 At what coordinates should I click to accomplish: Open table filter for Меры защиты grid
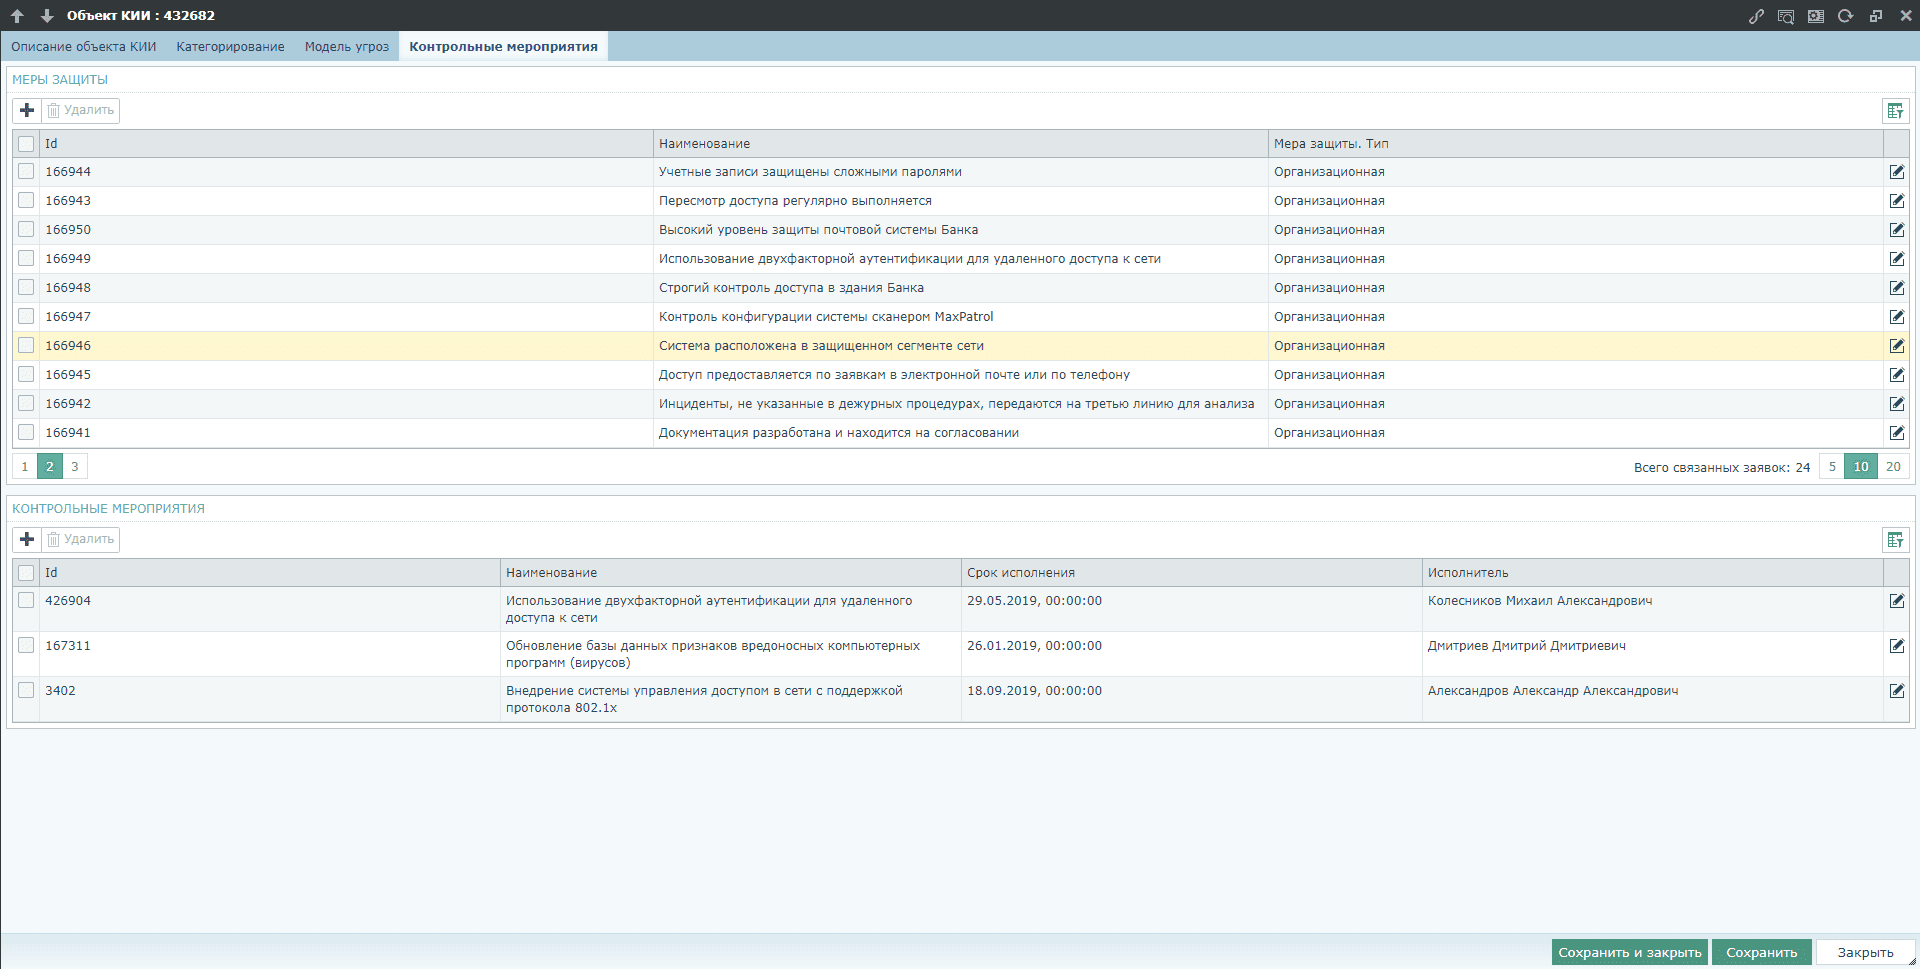[x=1895, y=111]
